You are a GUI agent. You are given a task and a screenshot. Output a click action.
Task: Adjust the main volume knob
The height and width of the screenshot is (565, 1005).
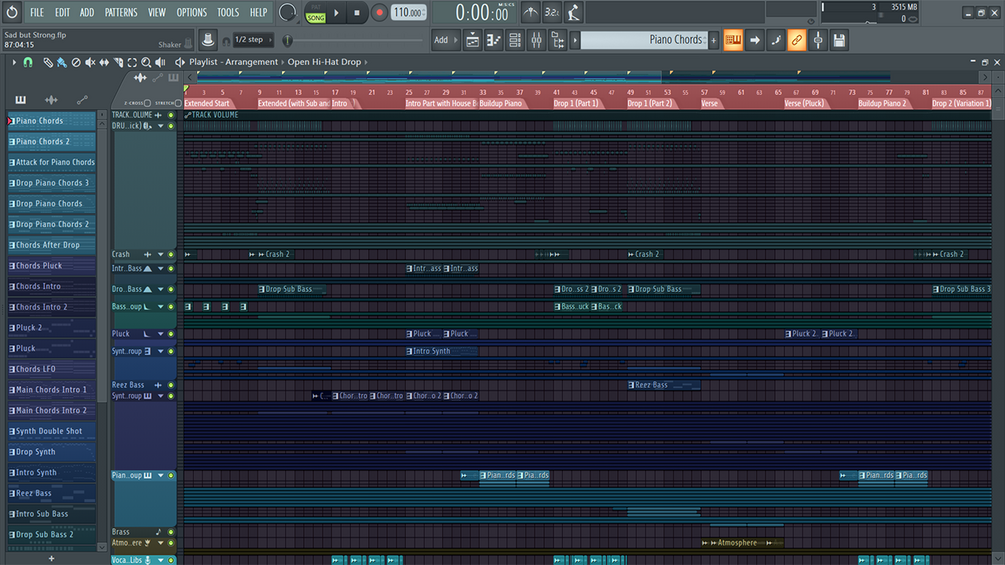pos(287,12)
